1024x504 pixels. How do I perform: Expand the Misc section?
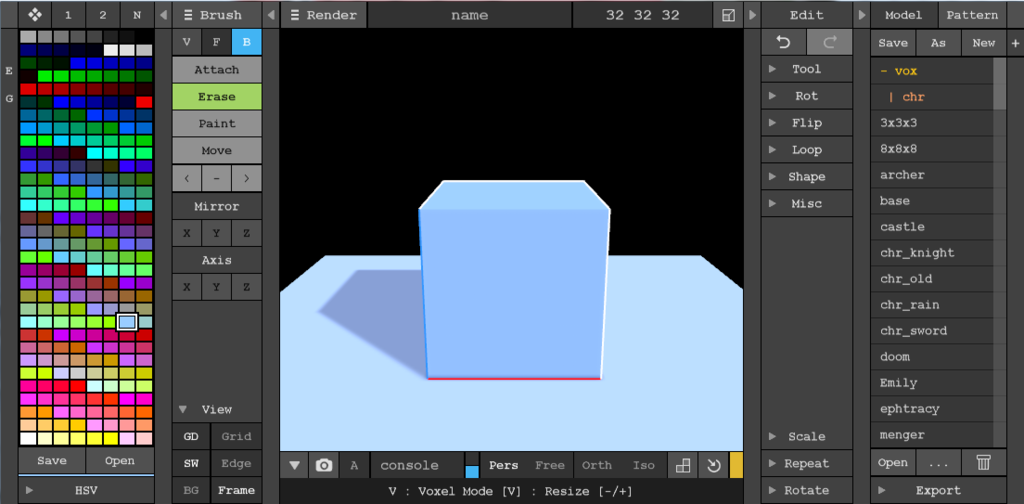click(807, 204)
